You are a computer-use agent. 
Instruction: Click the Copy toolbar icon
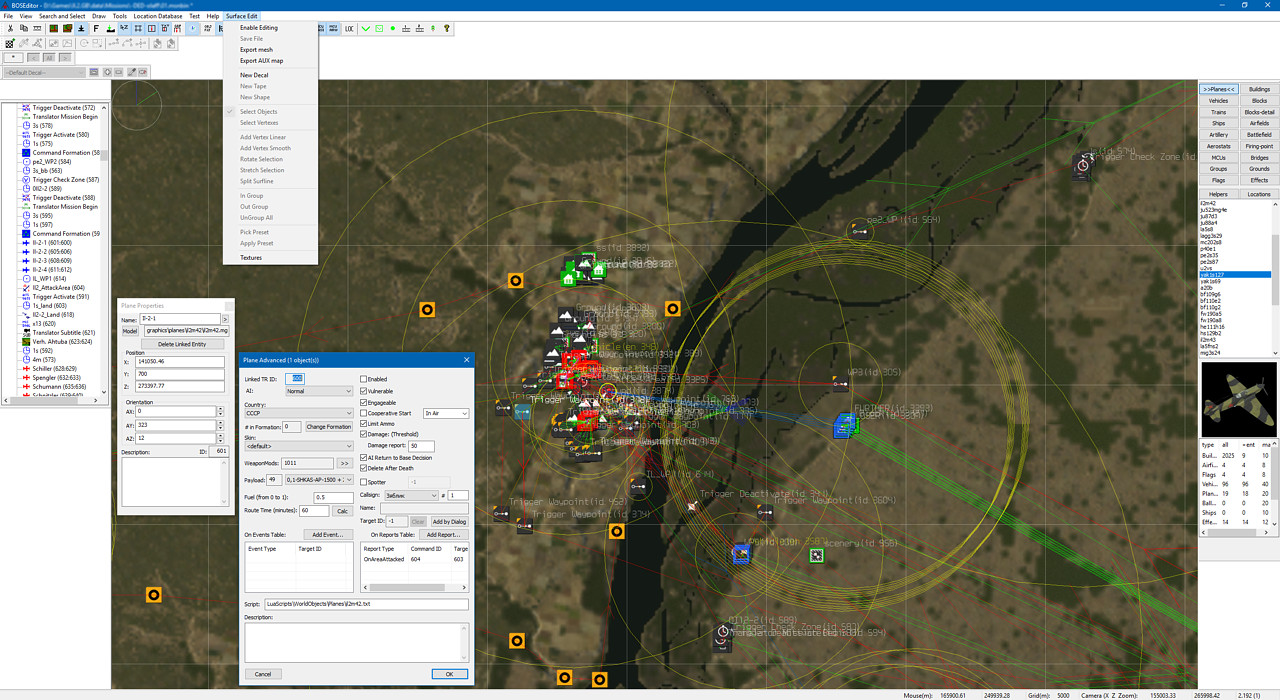point(24,28)
